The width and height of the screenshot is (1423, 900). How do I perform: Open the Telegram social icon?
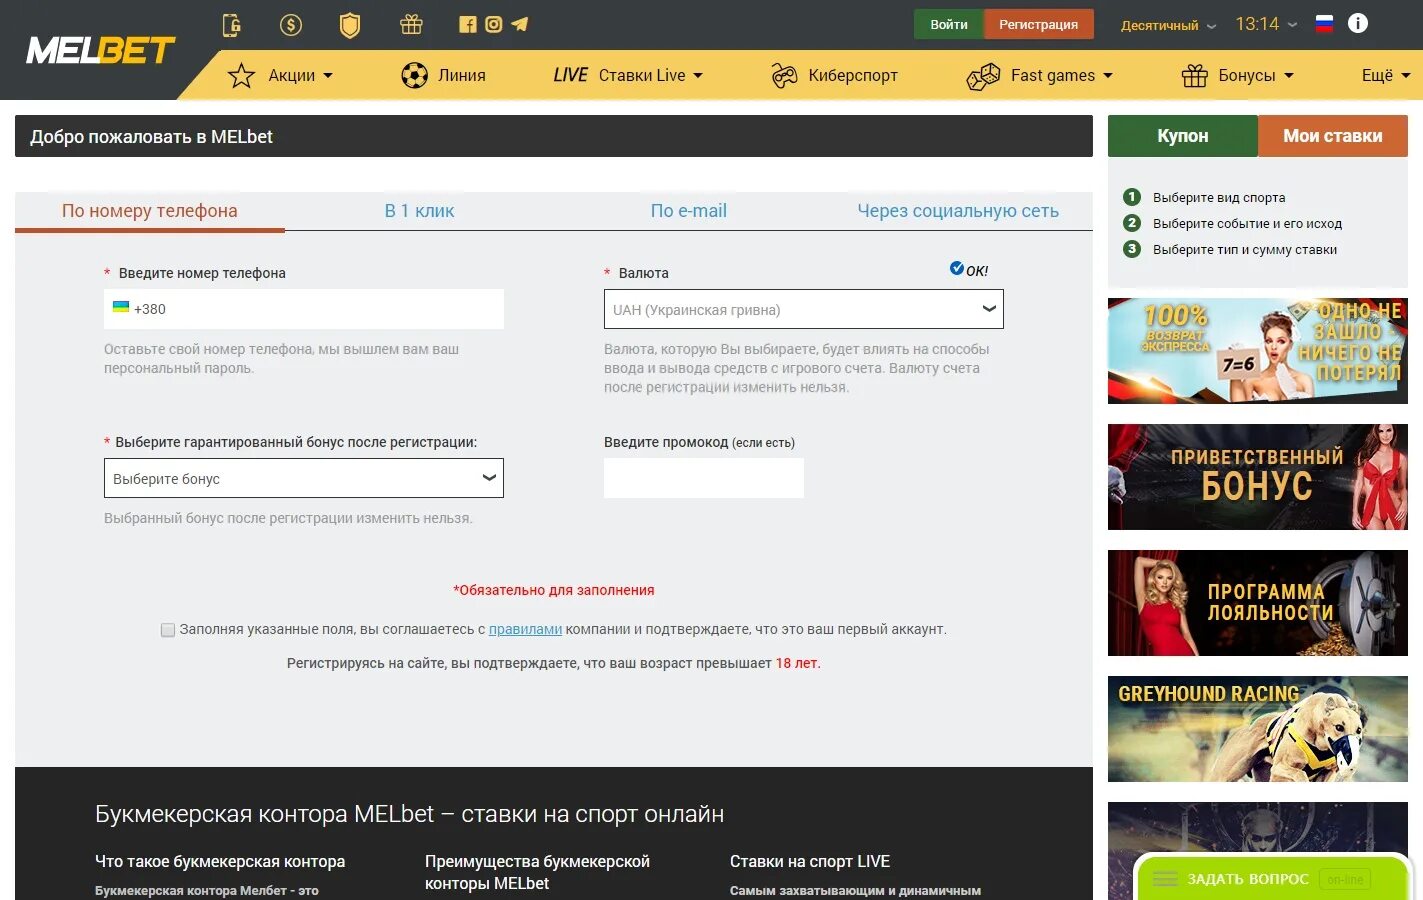(520, 24)
